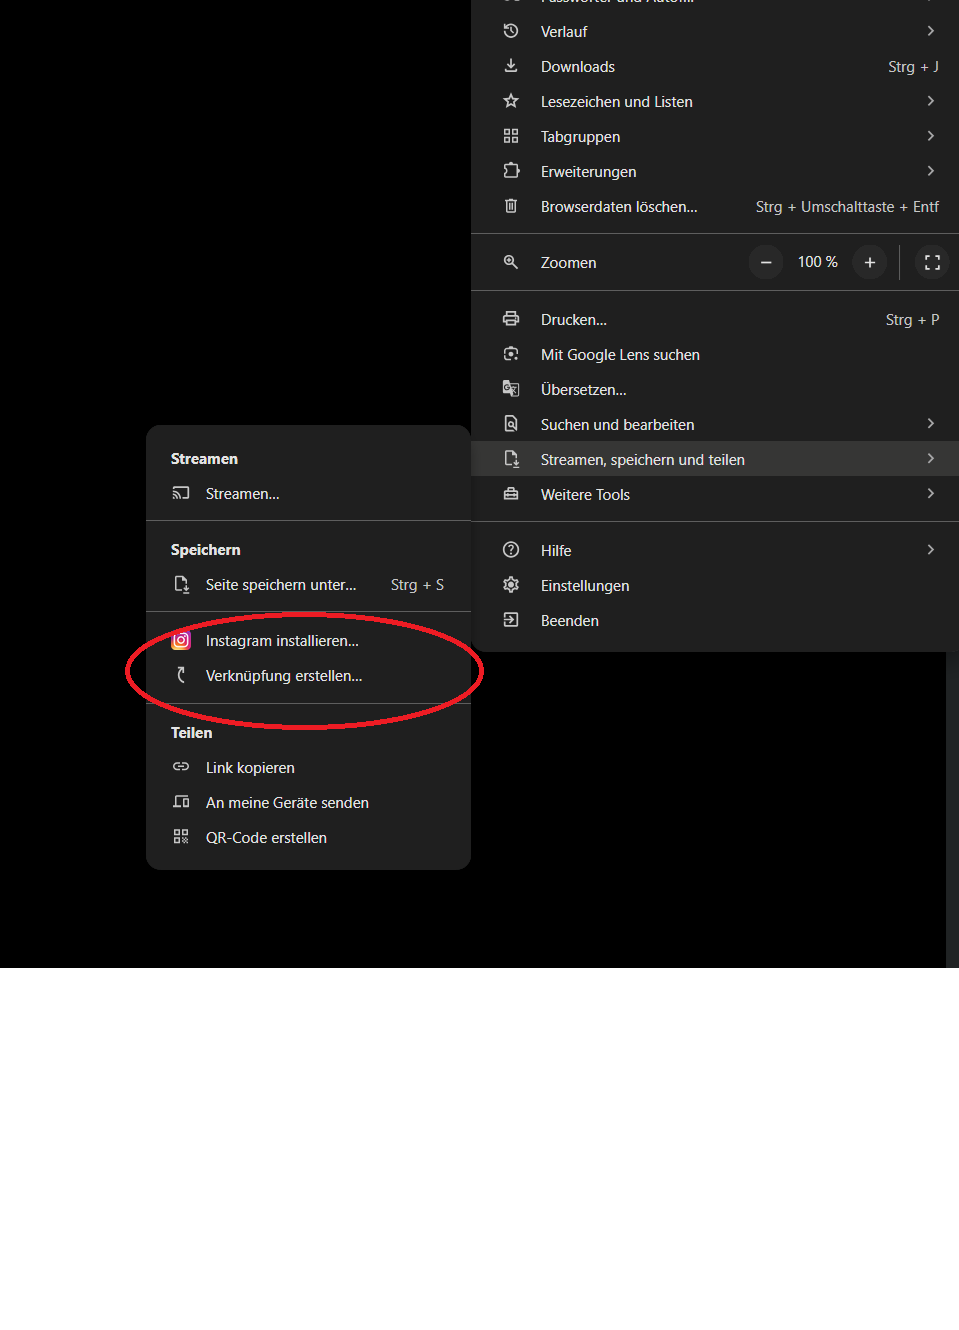Click the Weitere Tools toolbox icon
The image size is (959, 1330).
pos(511,494)
